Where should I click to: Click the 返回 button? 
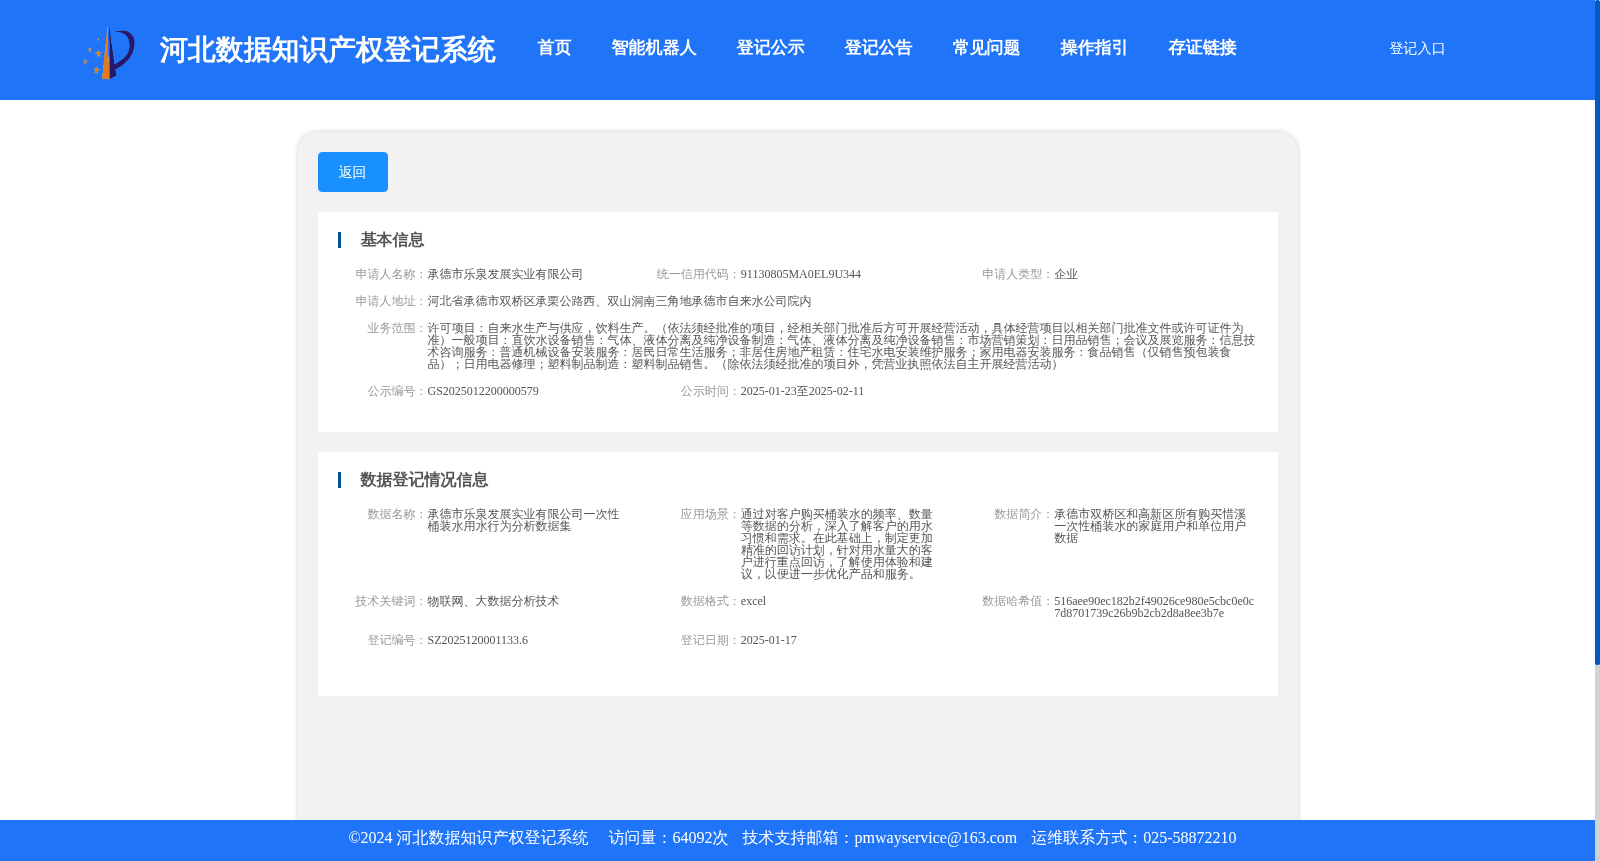pos(353,172)
